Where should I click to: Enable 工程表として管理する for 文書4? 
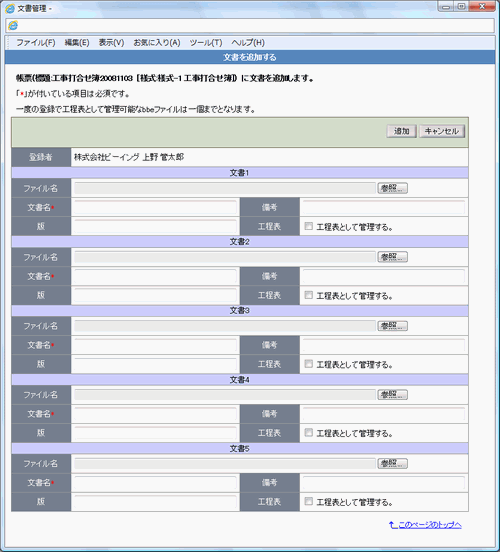coord(308,433)
